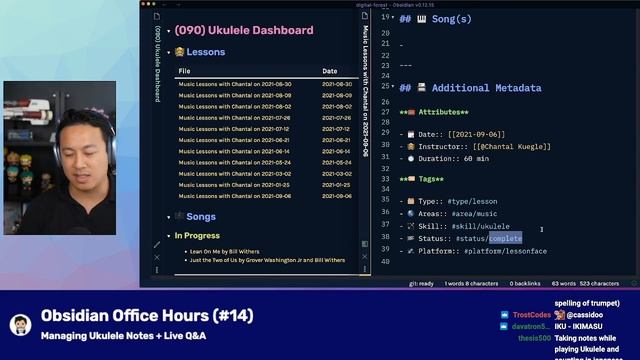Open Music Lessons with Chantal on 2021-03-02

234,174
